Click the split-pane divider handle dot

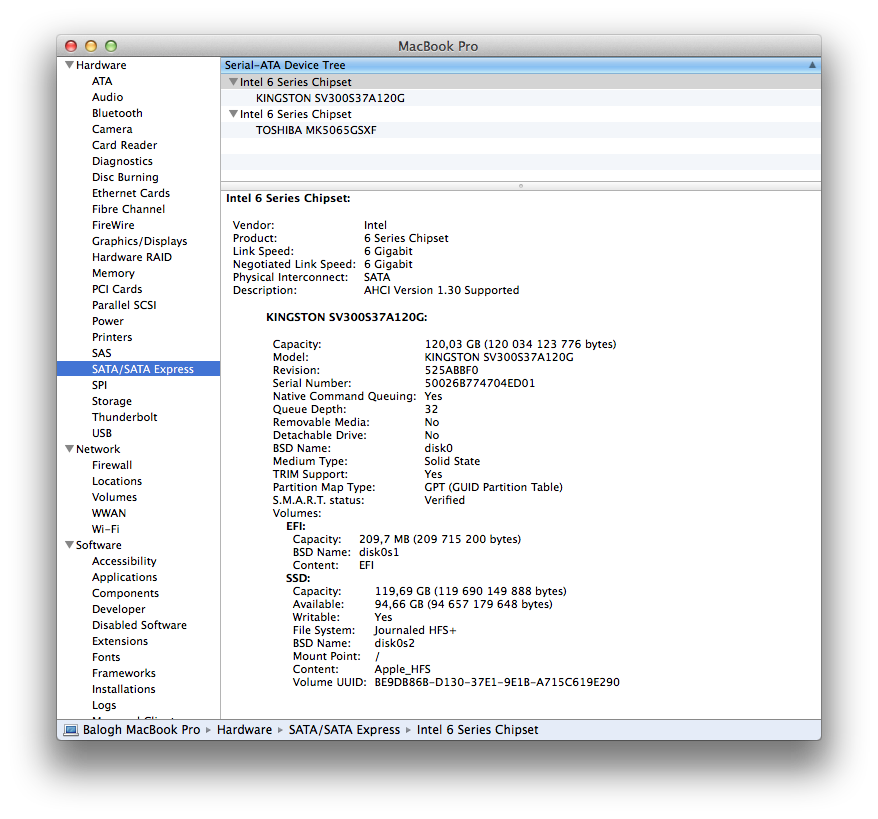521,186
